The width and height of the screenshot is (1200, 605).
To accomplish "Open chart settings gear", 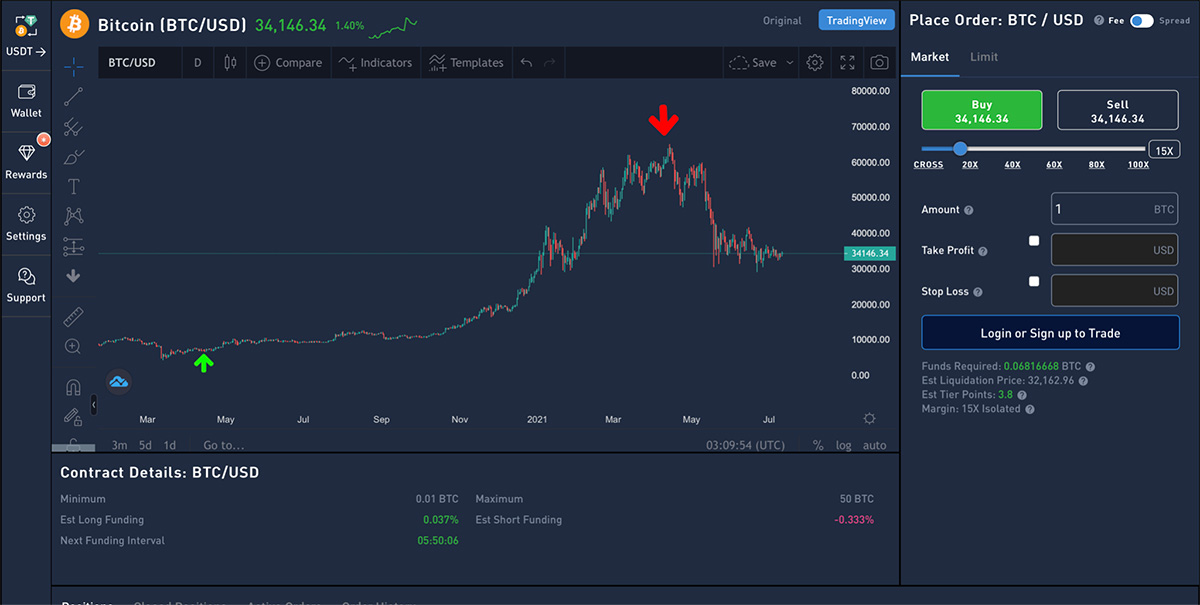I will pos(815,62).
